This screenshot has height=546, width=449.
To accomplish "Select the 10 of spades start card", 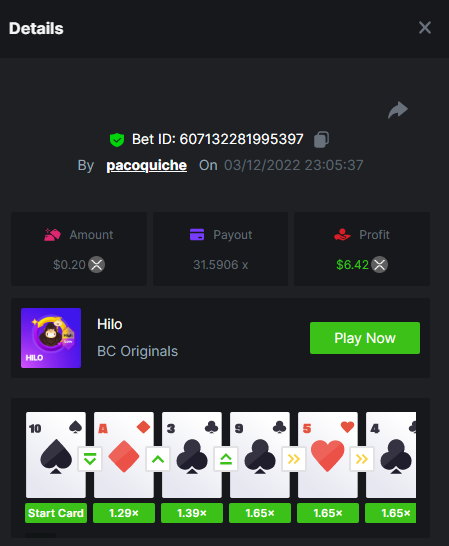I will click(x=56, y=455).
